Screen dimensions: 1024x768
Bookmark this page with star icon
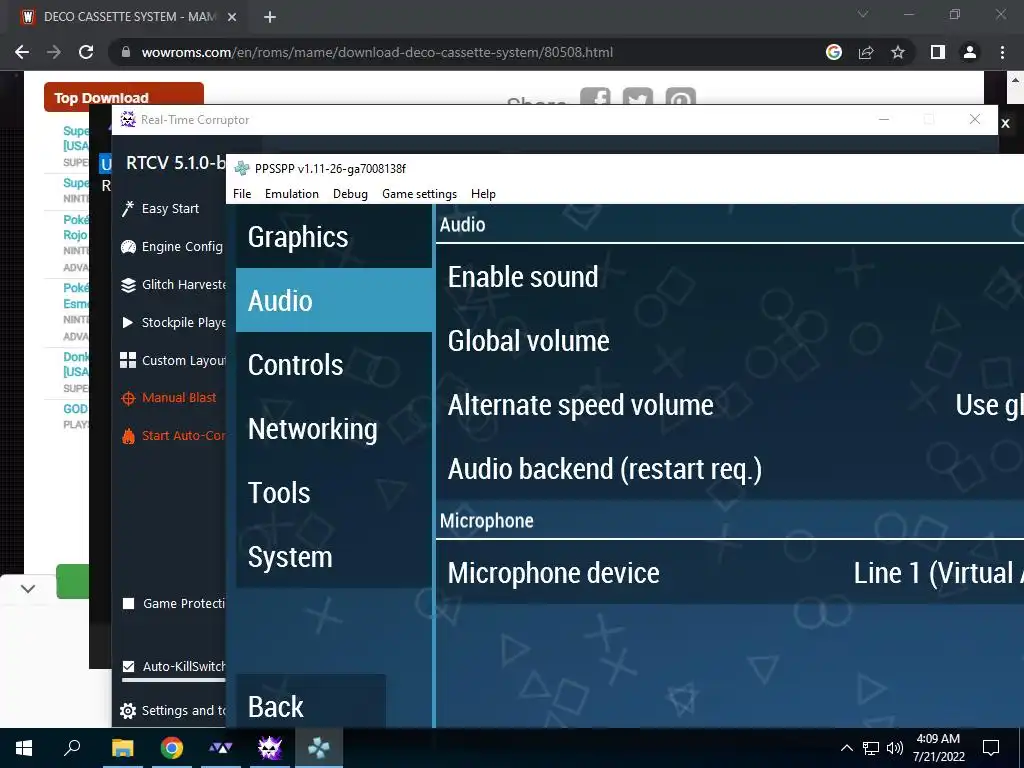point(898,52)
